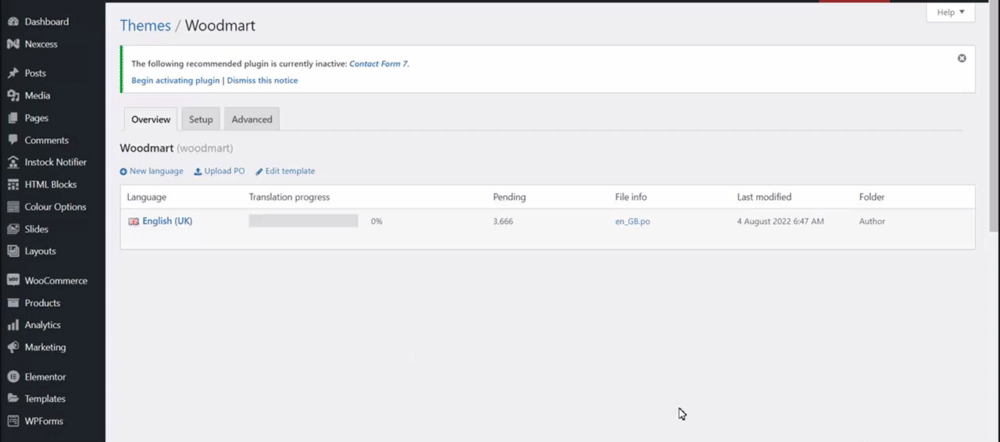The height and width of the screenshot is (442, 1000).
Task: Click the Pages icon in sidebar
Action: [x=13, y=118]
